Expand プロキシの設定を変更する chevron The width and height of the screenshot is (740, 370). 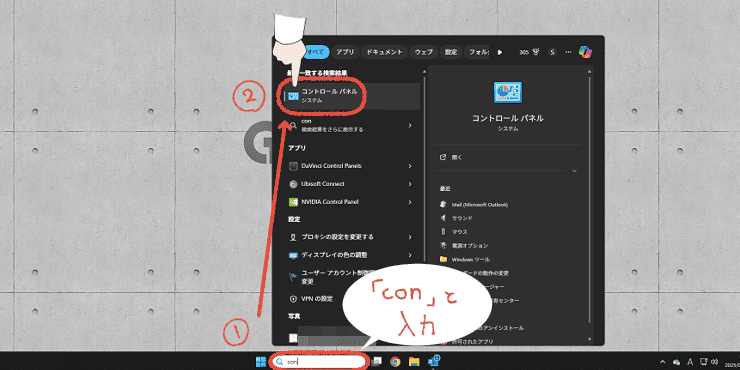(410, 237)
